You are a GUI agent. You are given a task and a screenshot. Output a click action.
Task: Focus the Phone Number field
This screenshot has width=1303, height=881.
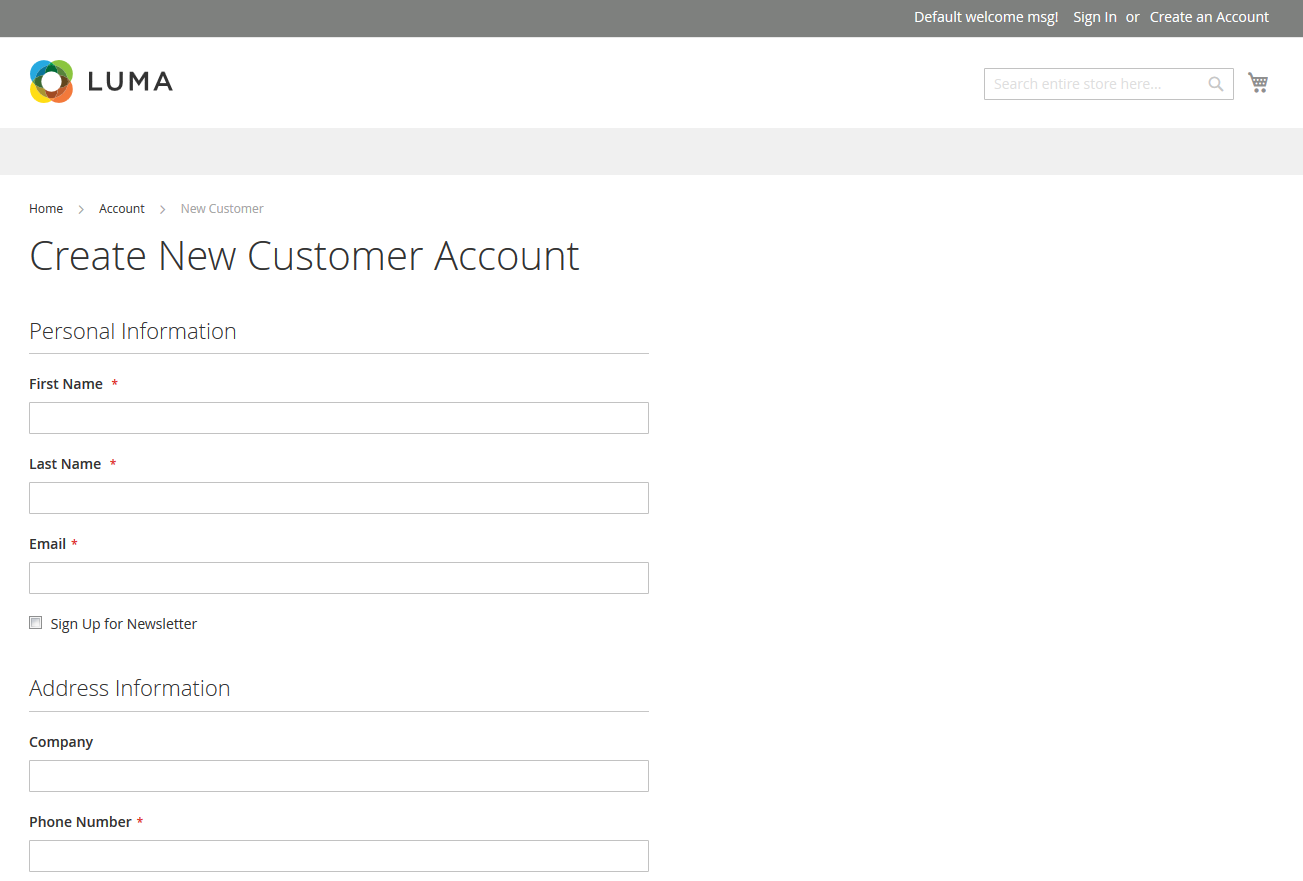pyautogui.click(x=339, y=856)
